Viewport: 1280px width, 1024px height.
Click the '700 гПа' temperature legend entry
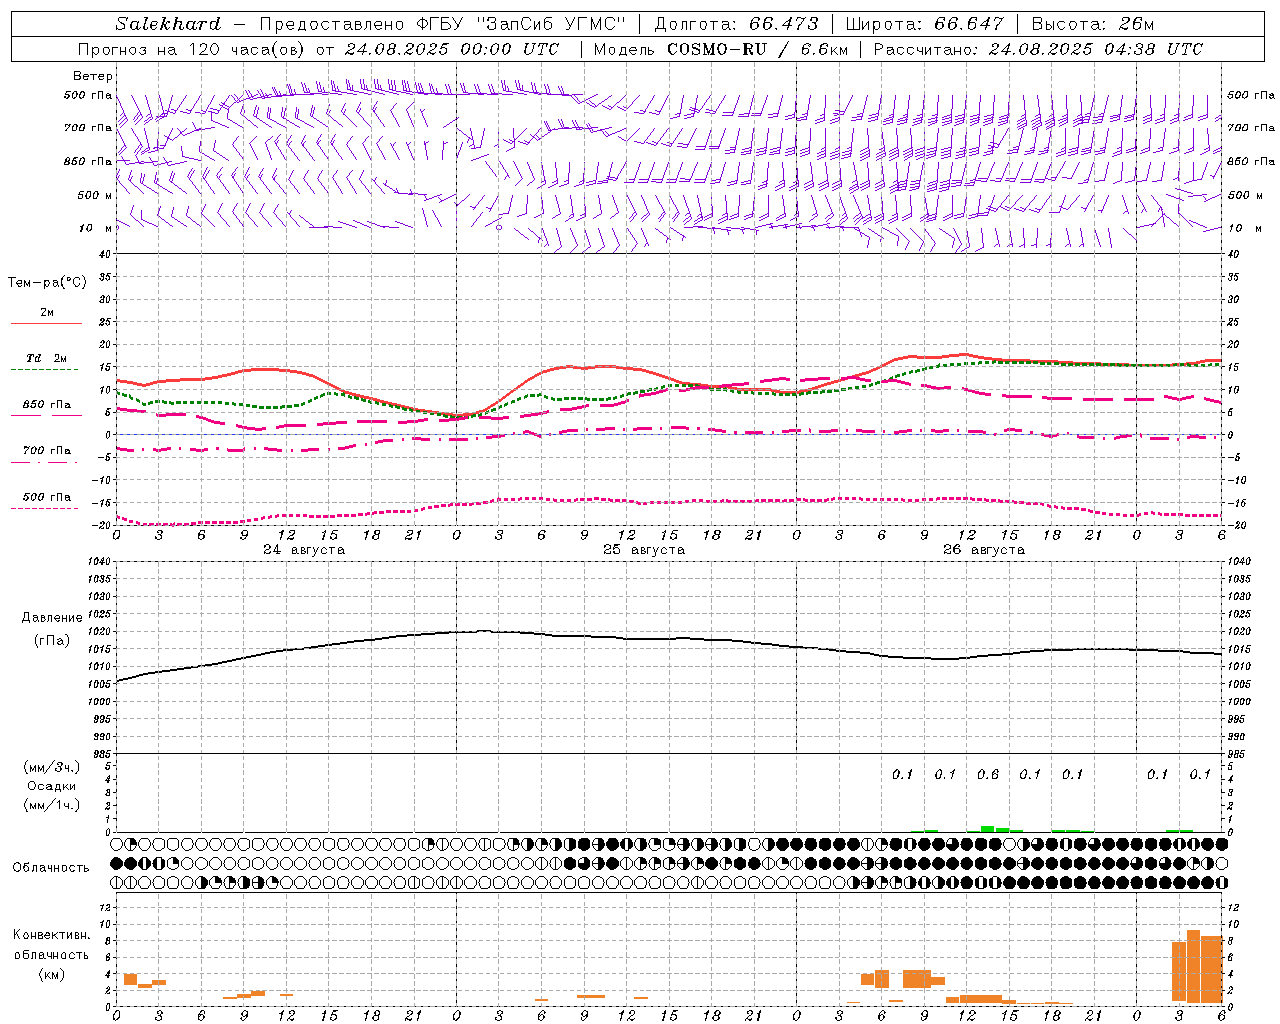tap(47, 450)
